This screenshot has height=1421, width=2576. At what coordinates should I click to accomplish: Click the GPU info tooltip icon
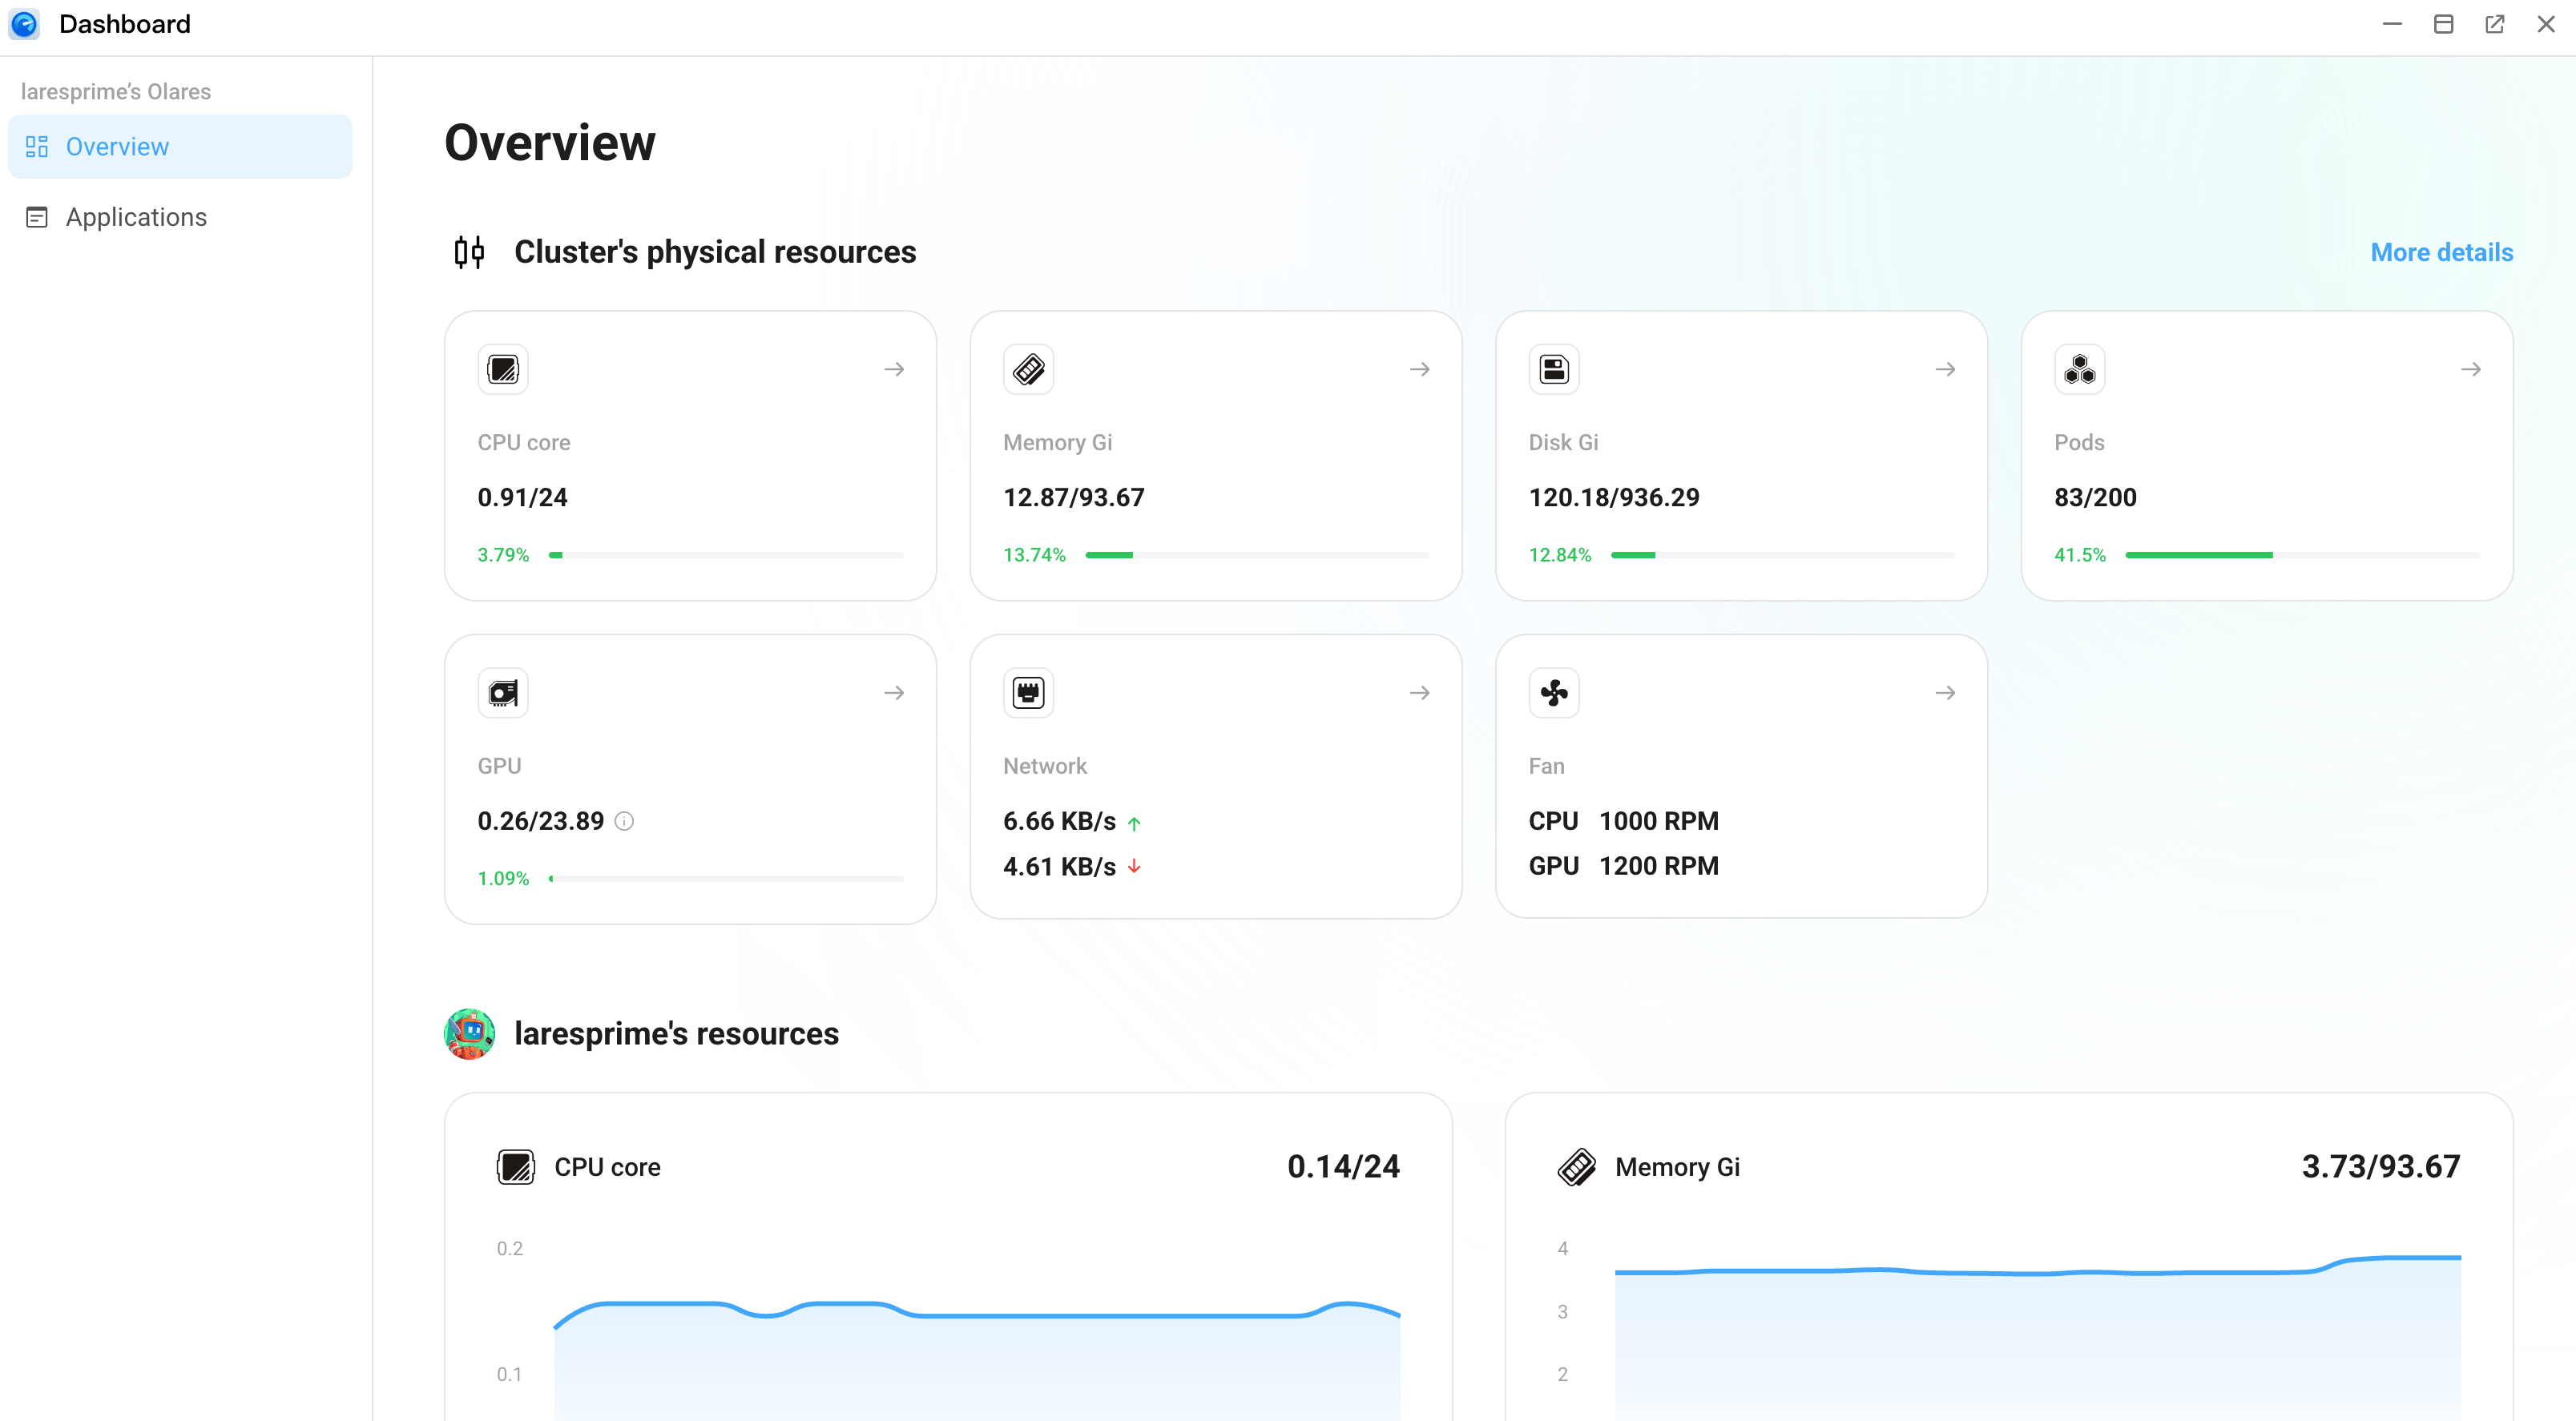click(625, 821)
